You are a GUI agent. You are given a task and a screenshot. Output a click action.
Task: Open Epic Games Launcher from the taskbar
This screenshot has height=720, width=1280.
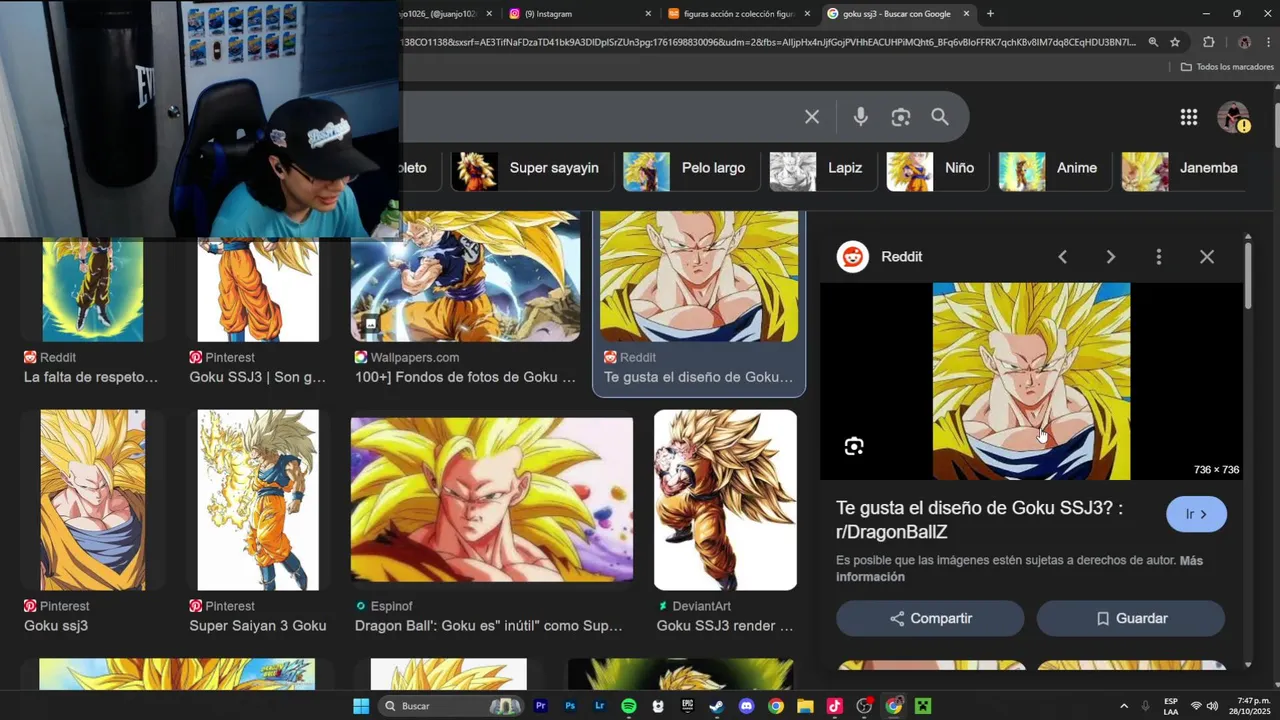687,706
